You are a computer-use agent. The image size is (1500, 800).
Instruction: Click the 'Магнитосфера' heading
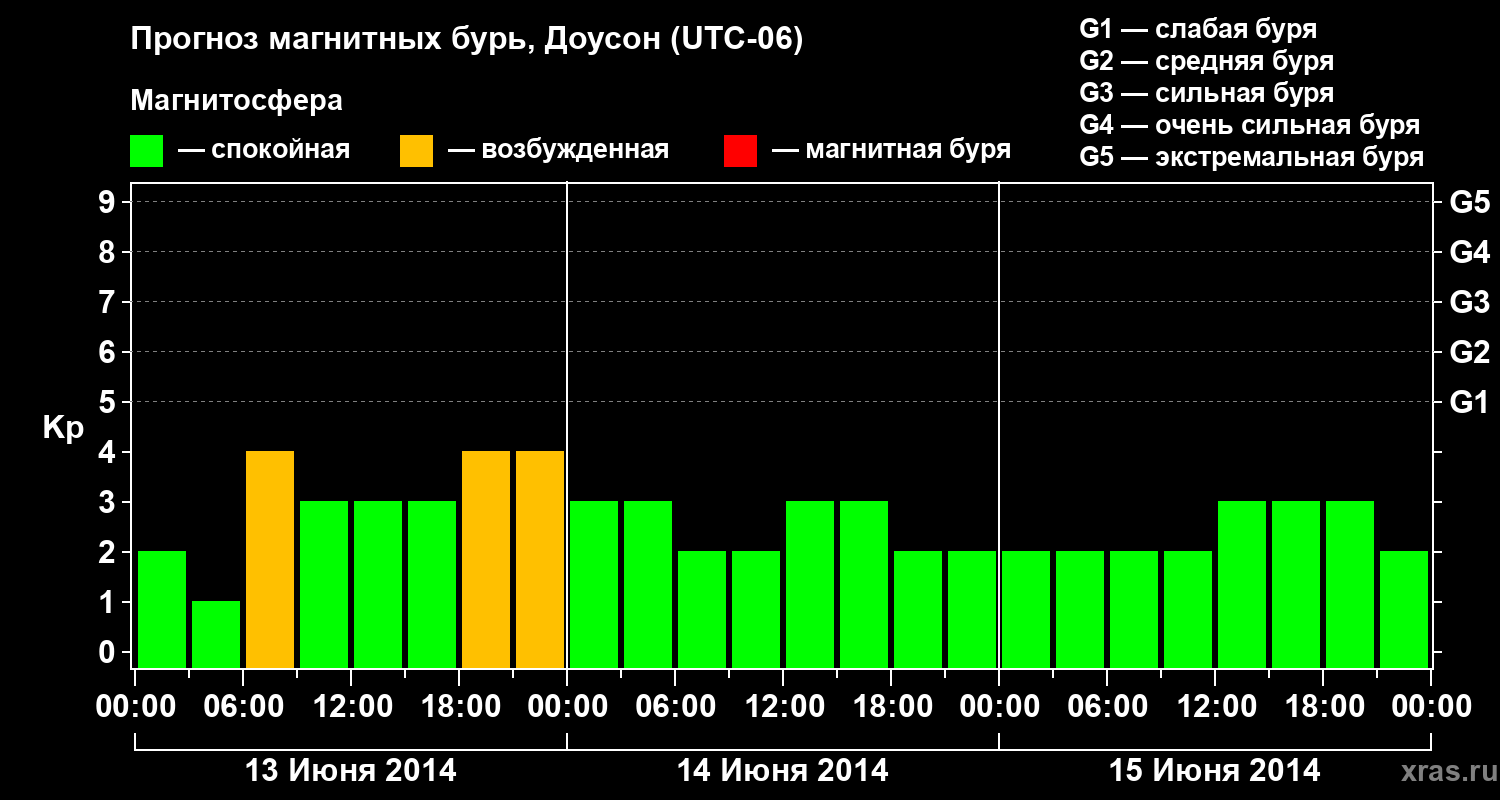click(236, 101)
